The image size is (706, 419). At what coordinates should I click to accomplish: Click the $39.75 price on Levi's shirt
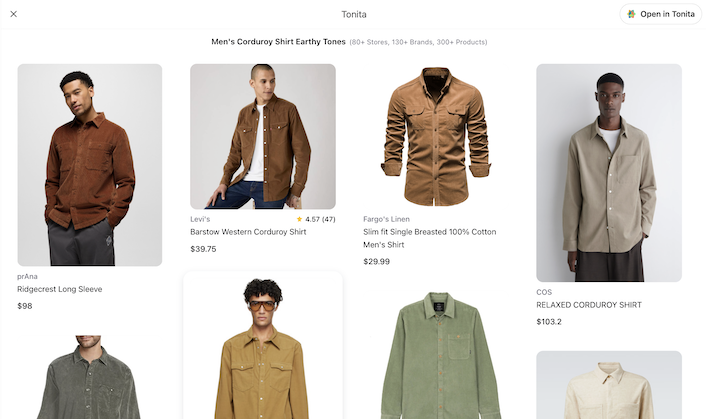coord(203,249)
